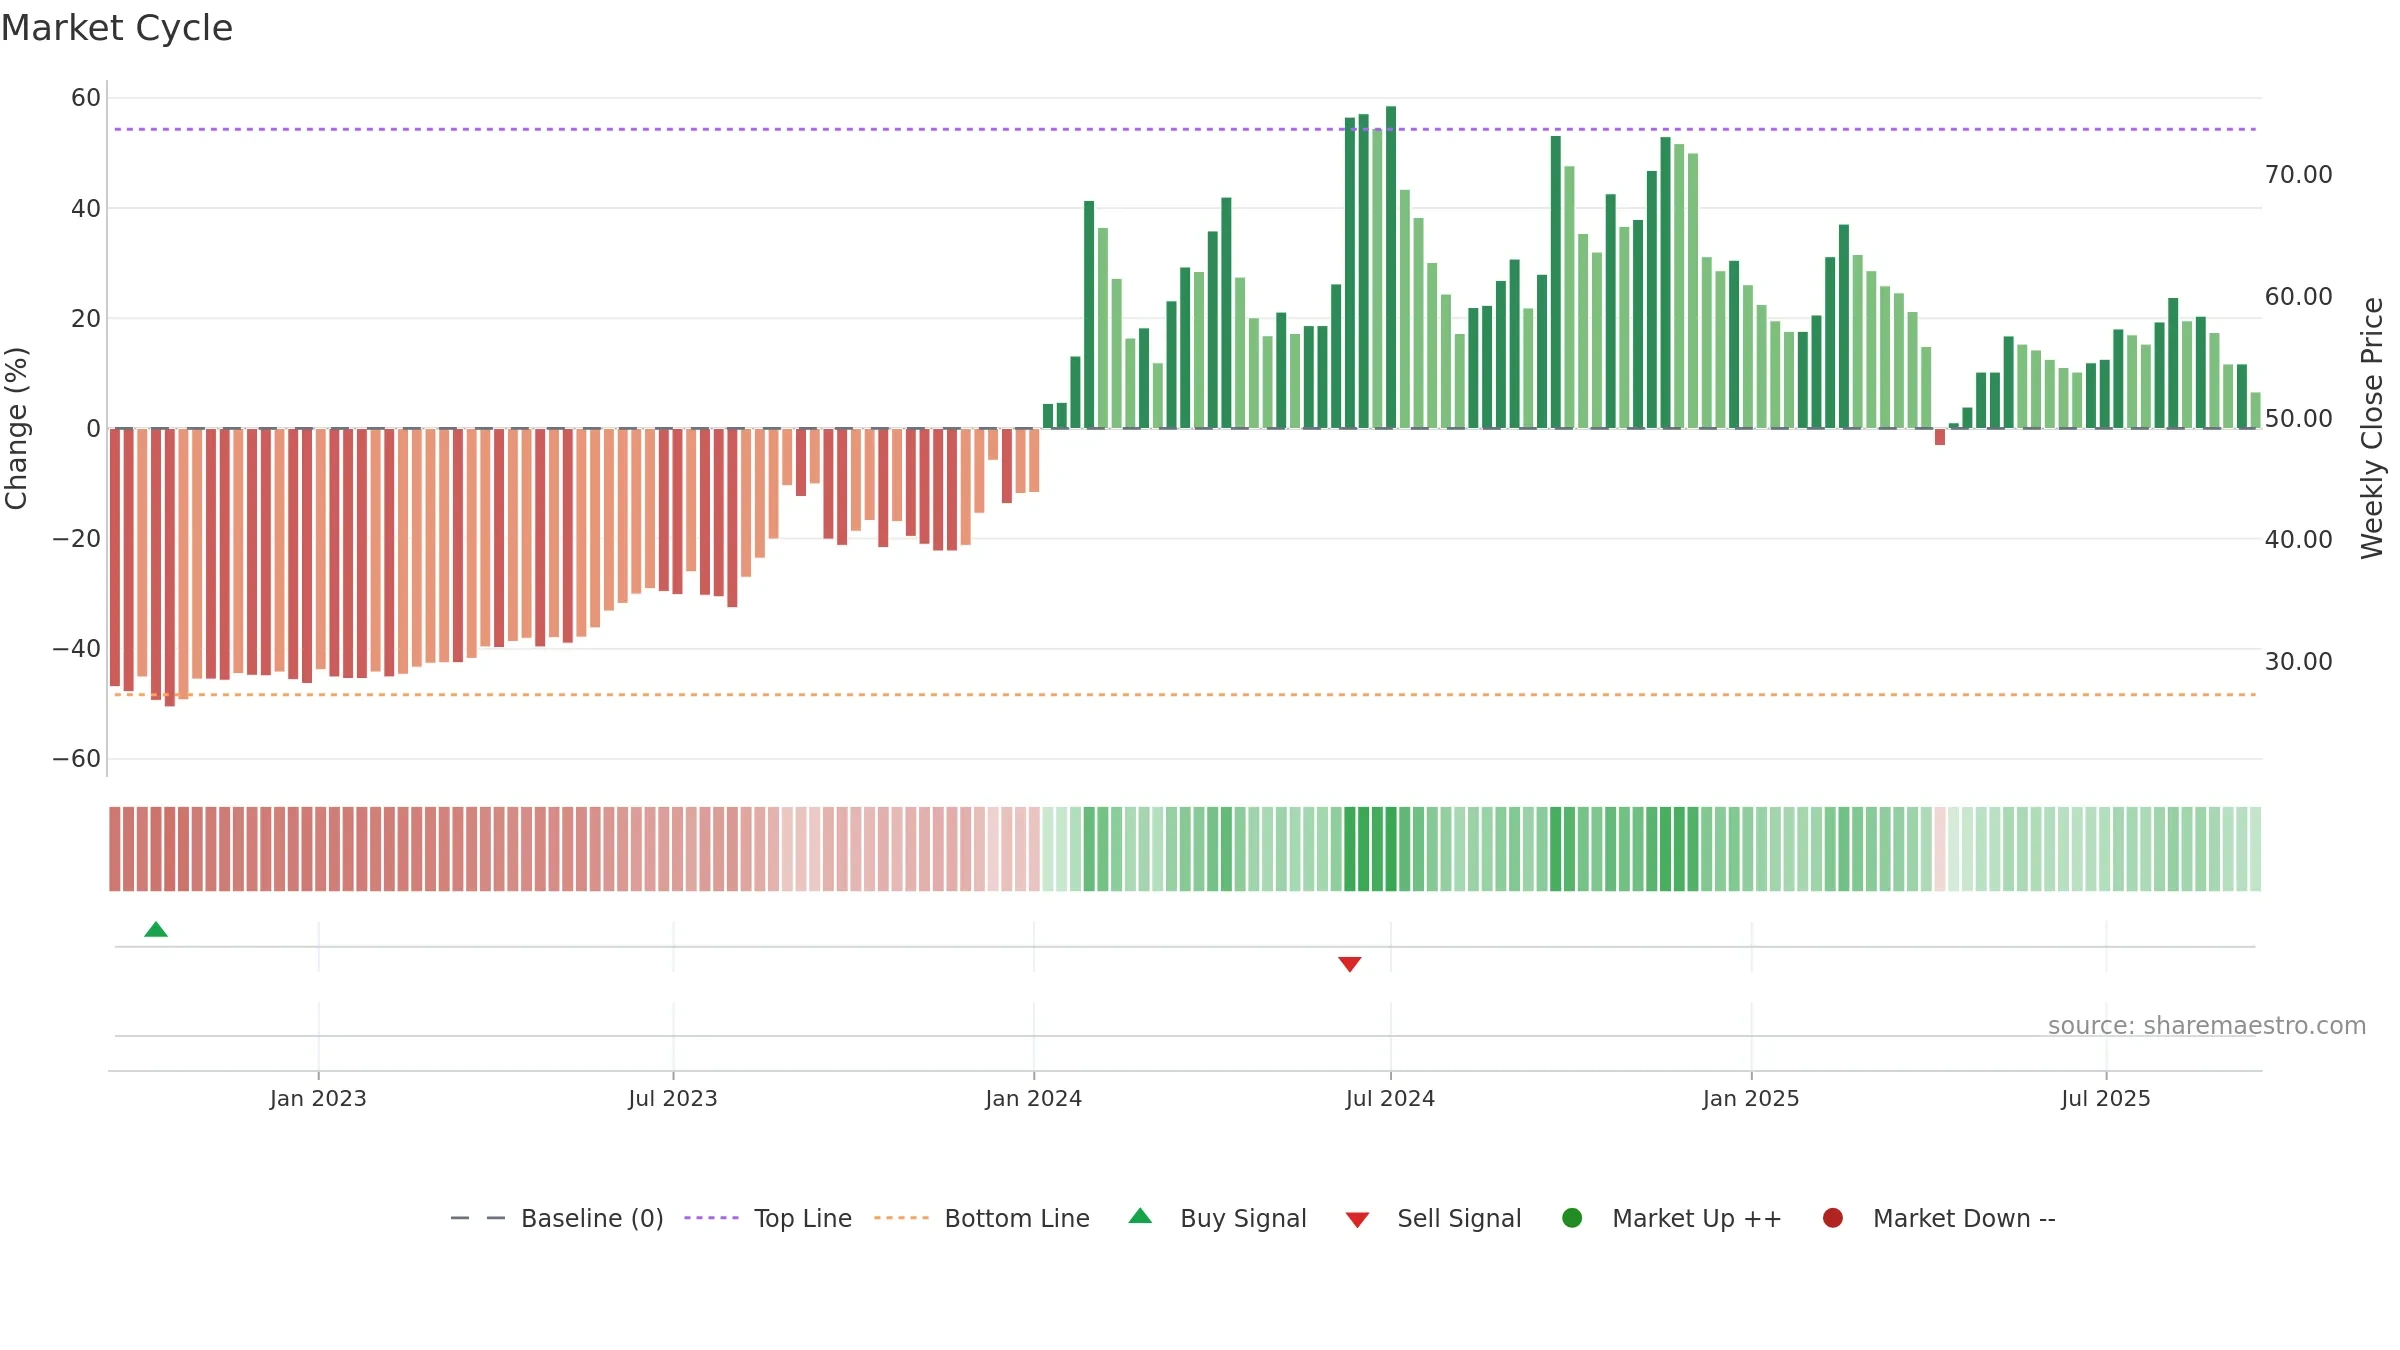Click the Change (%) y-axis title
Viewport: 2400px width, 1350px height.
click(16, 428)
